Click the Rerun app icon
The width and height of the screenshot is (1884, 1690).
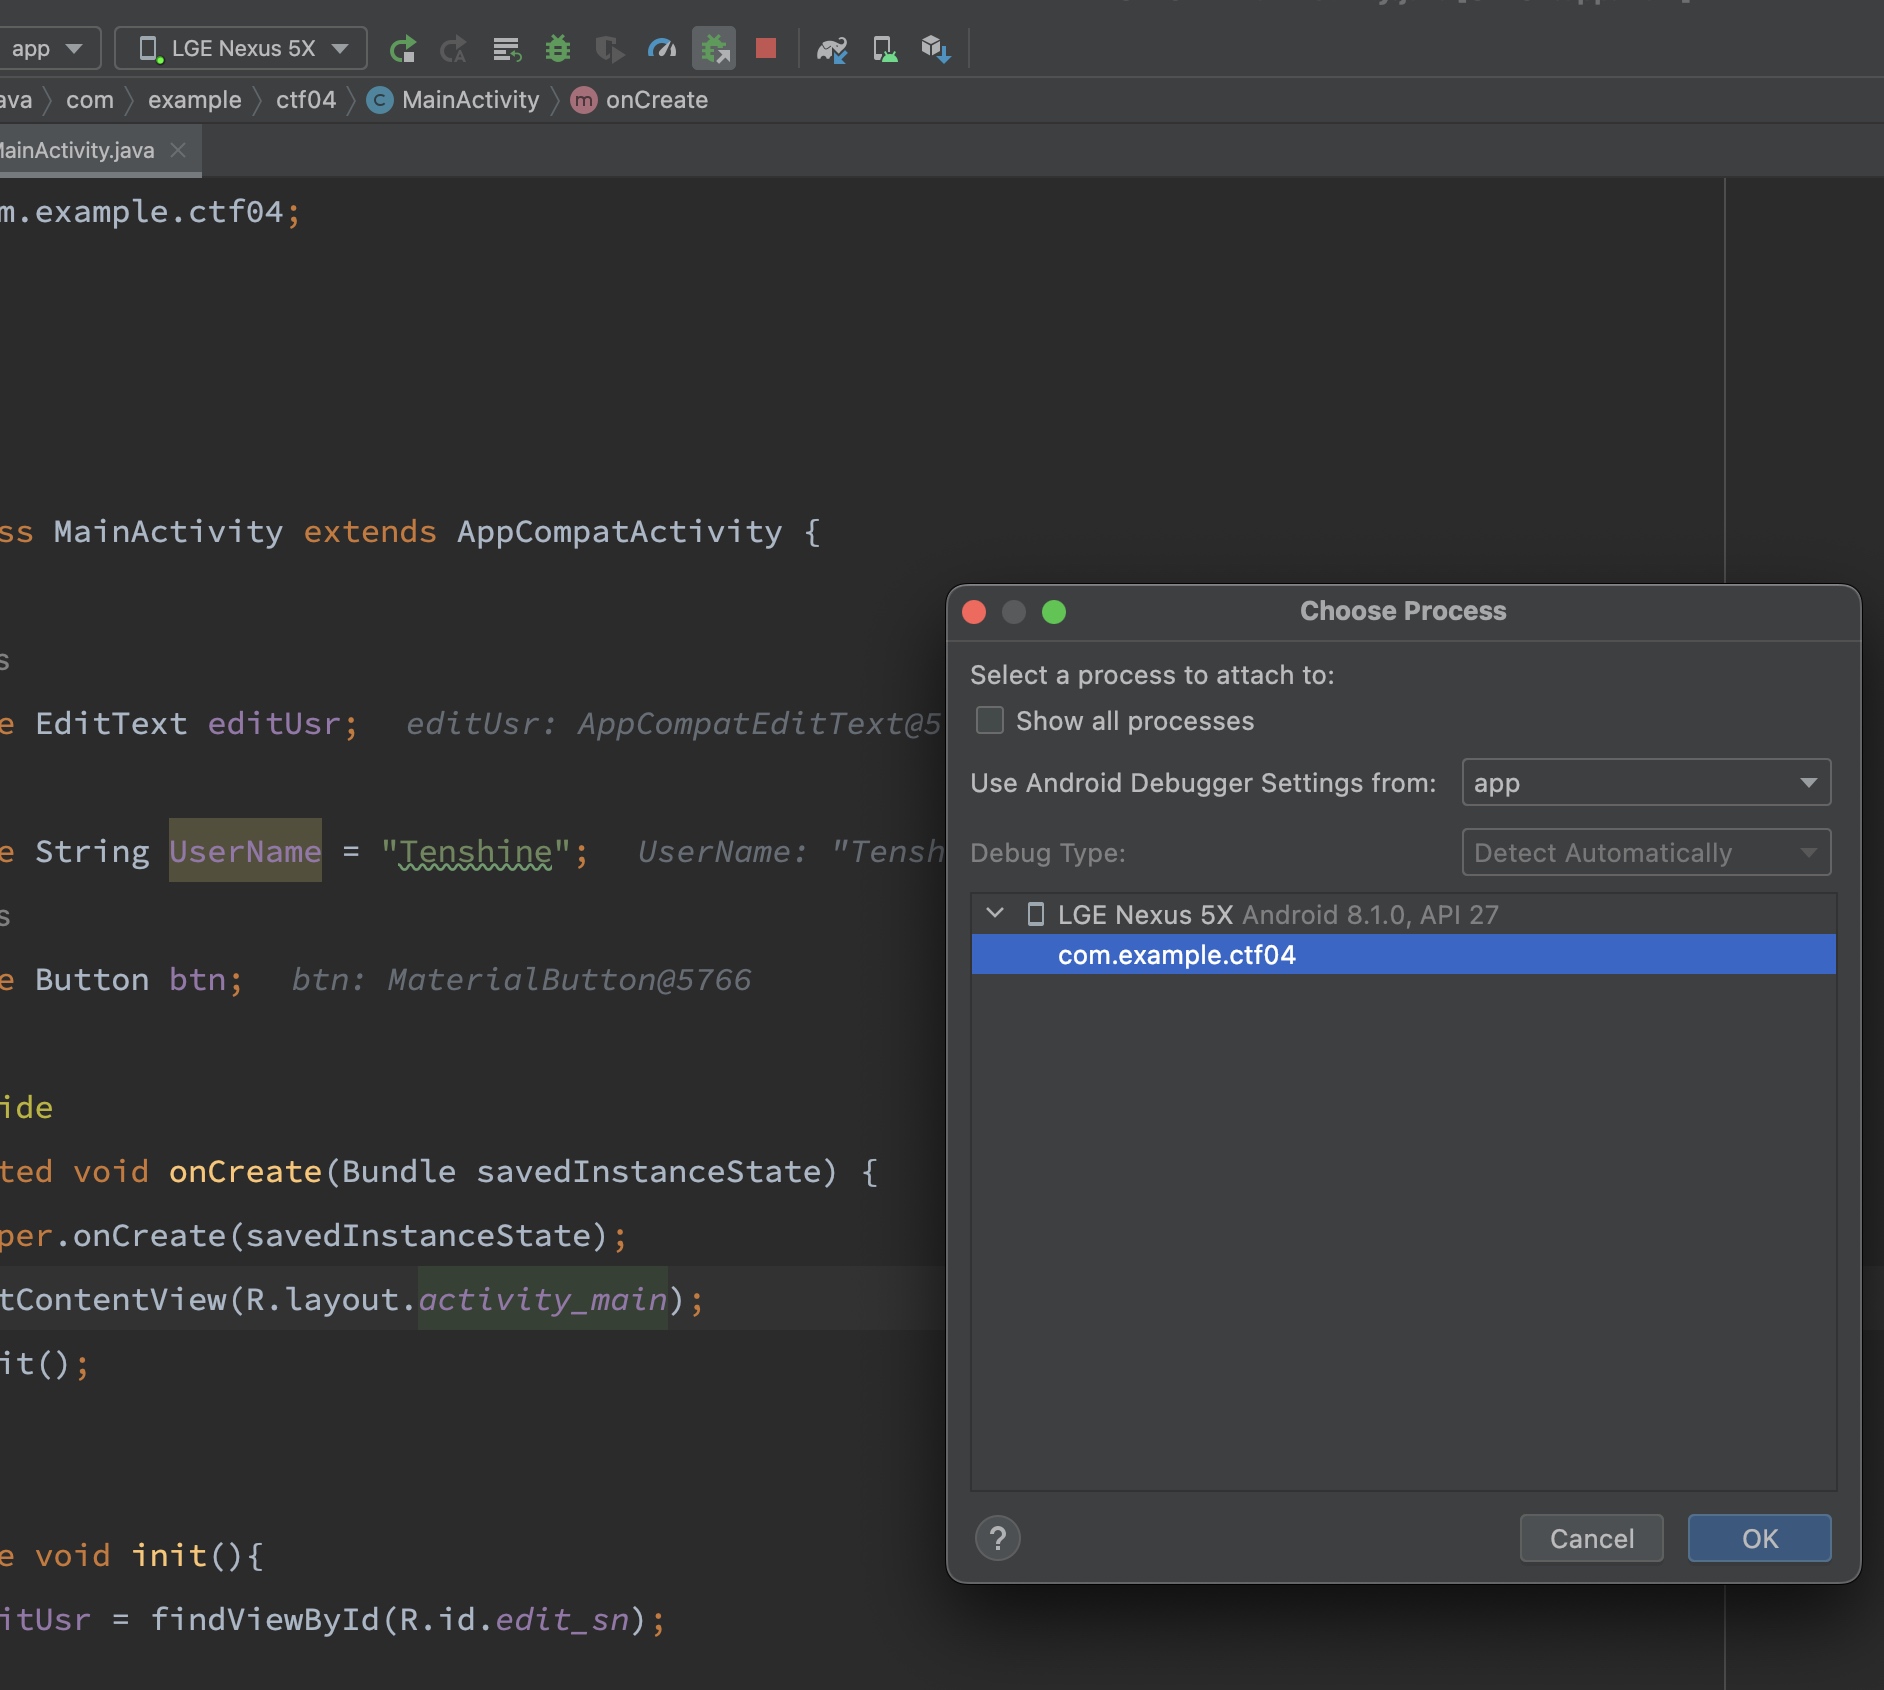tap(403, 49)
